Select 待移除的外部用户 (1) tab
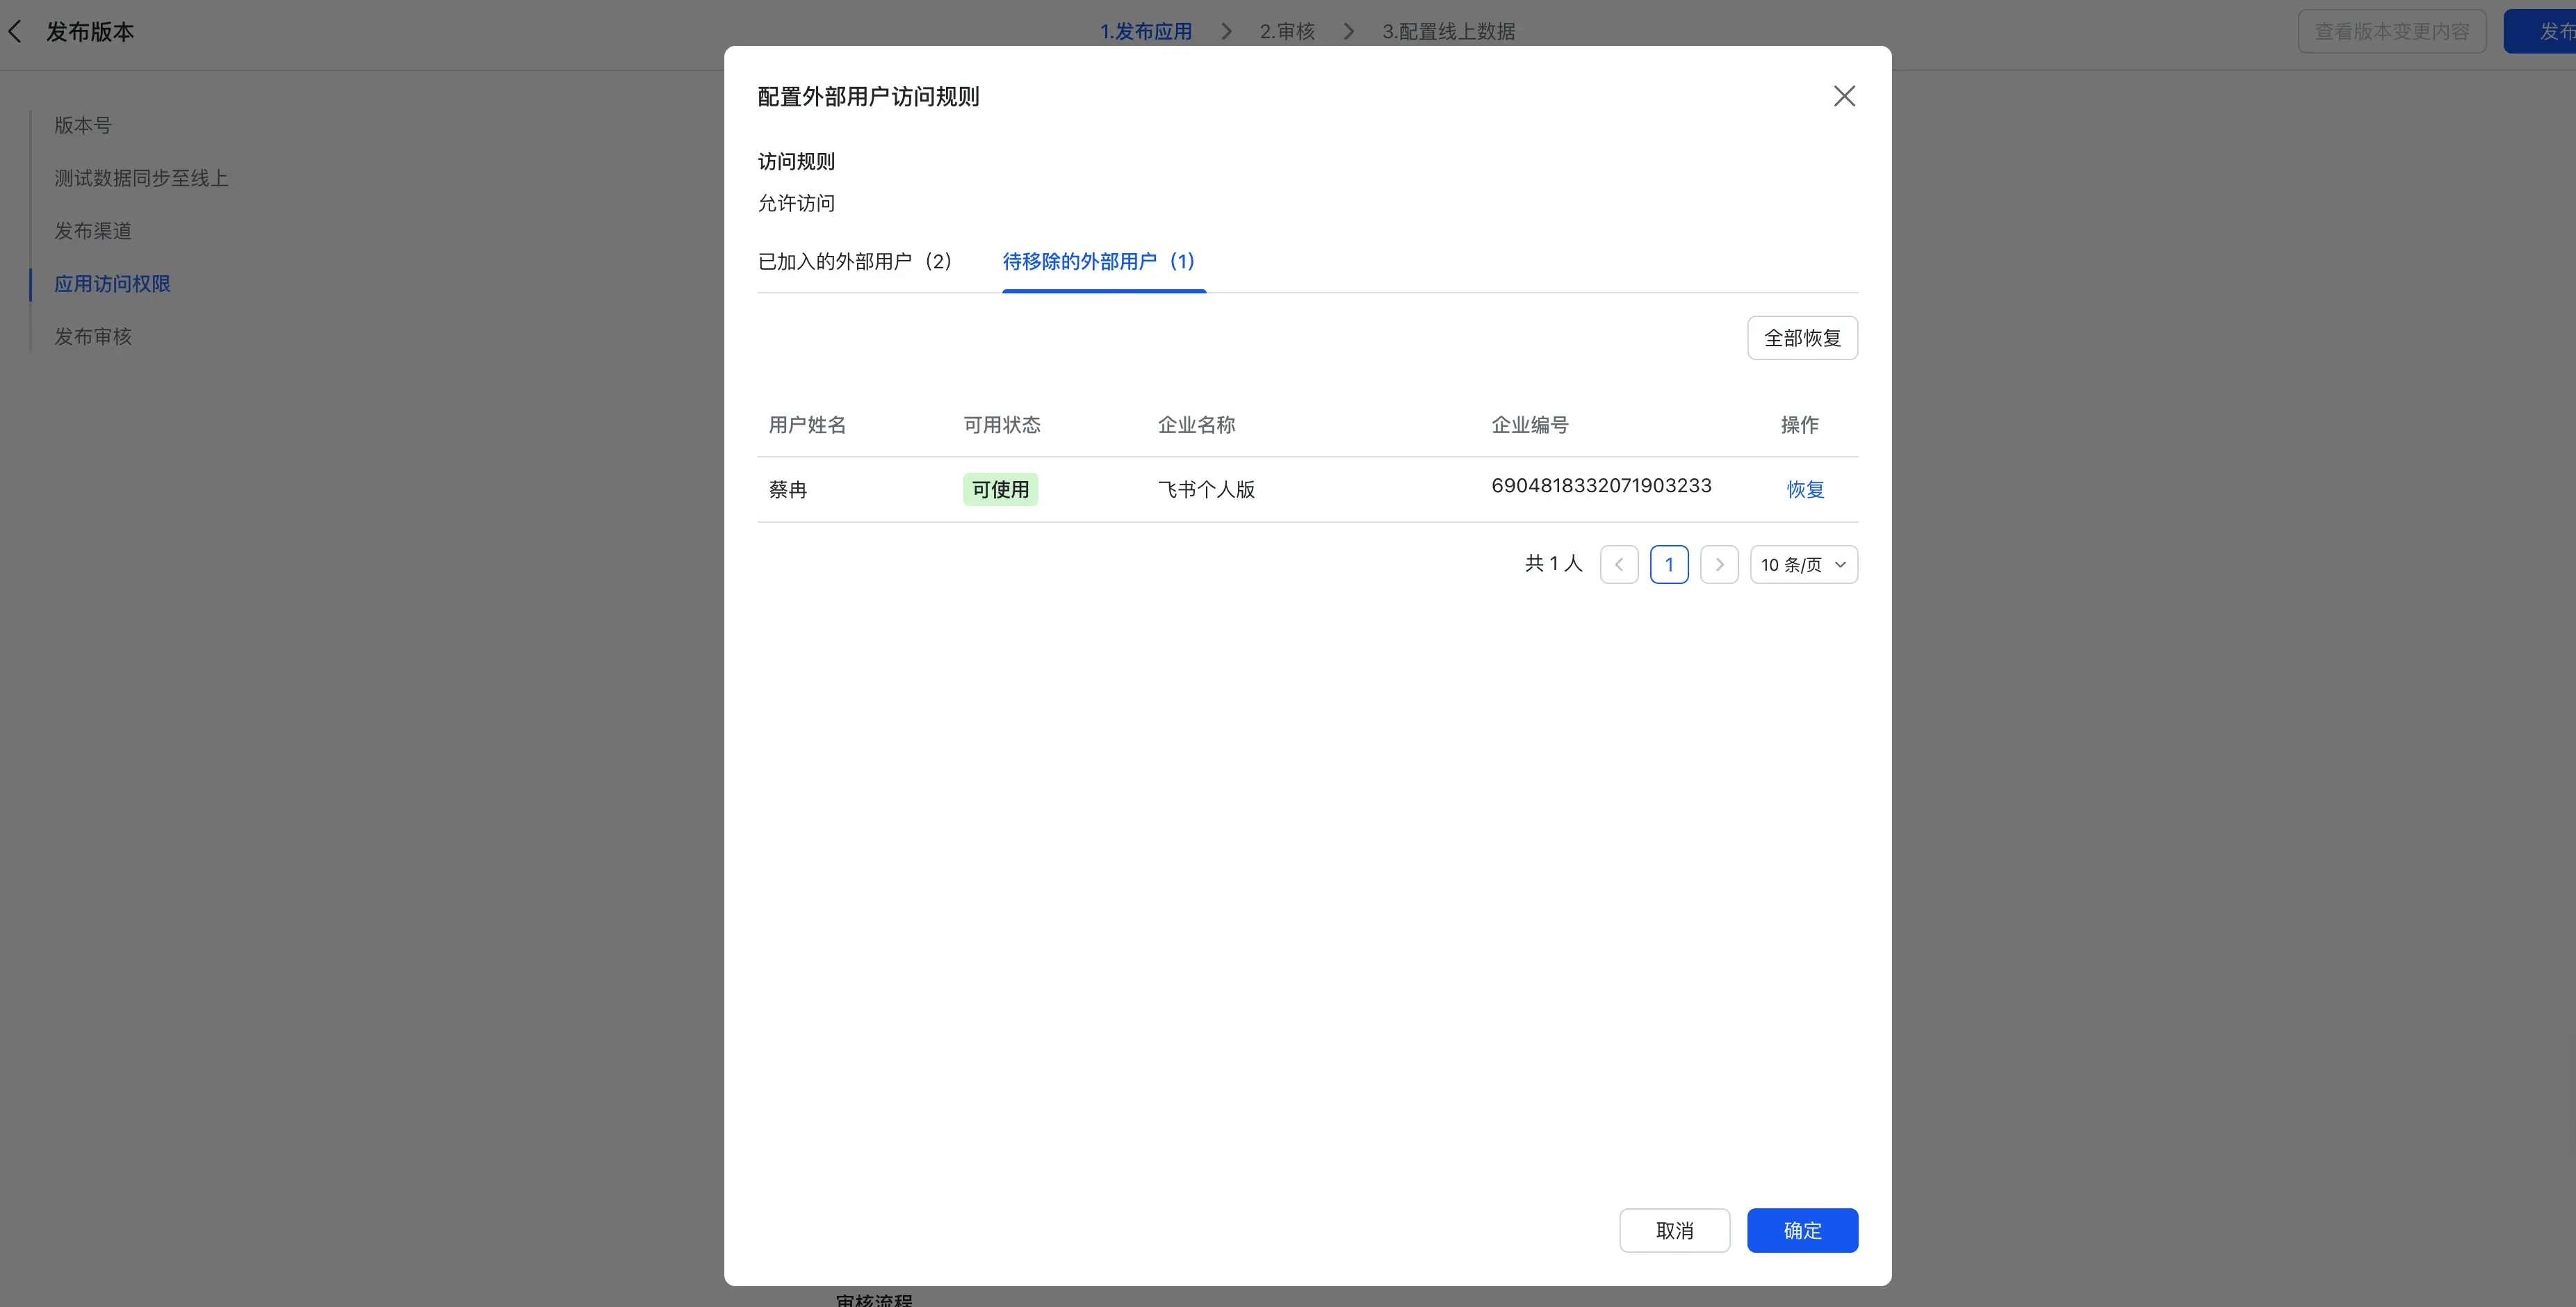 [1099, 261]
